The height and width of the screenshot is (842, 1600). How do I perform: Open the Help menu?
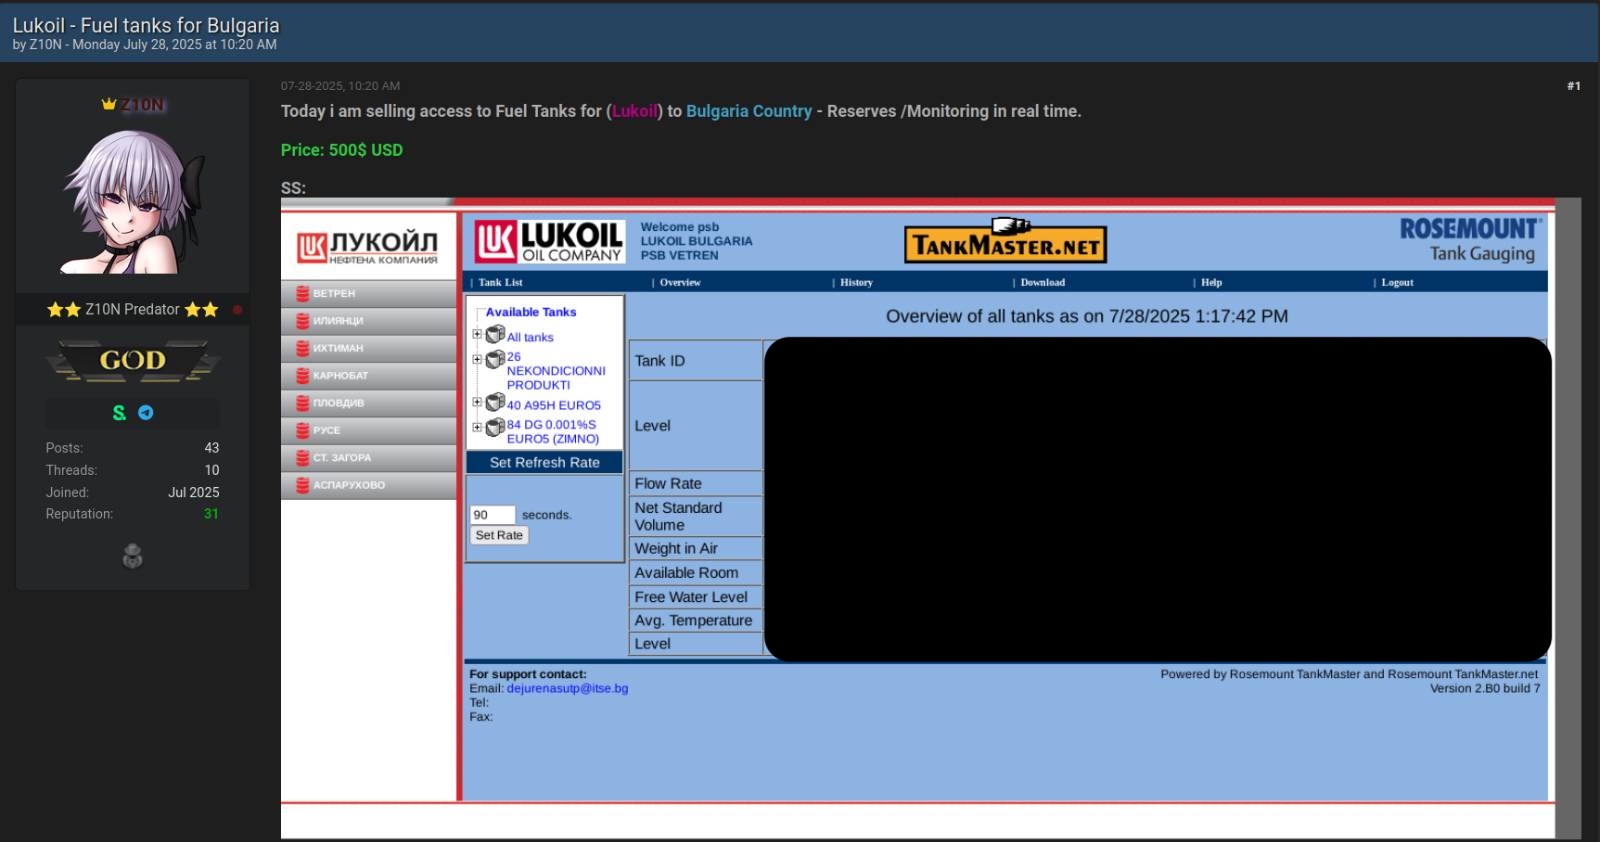1211,283
